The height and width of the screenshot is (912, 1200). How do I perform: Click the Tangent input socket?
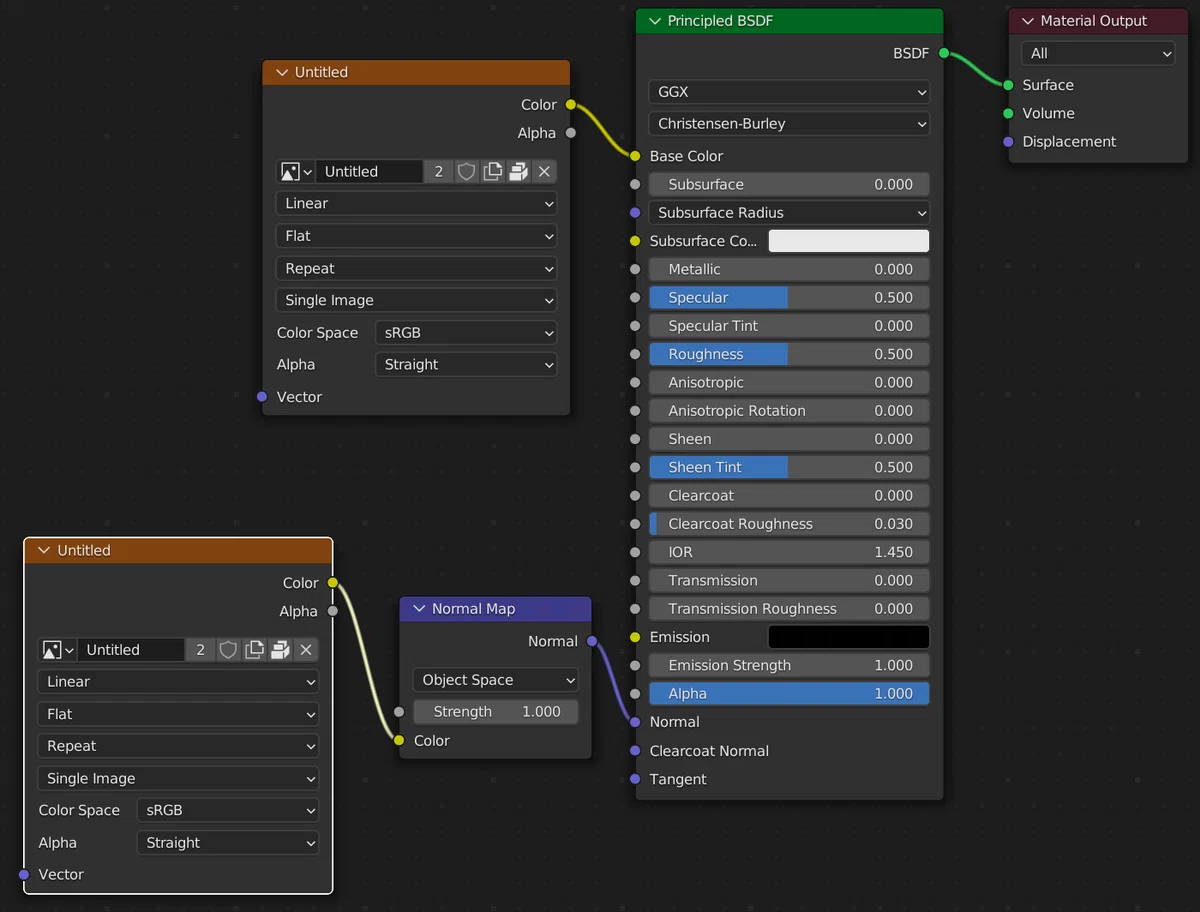[635, 779]
